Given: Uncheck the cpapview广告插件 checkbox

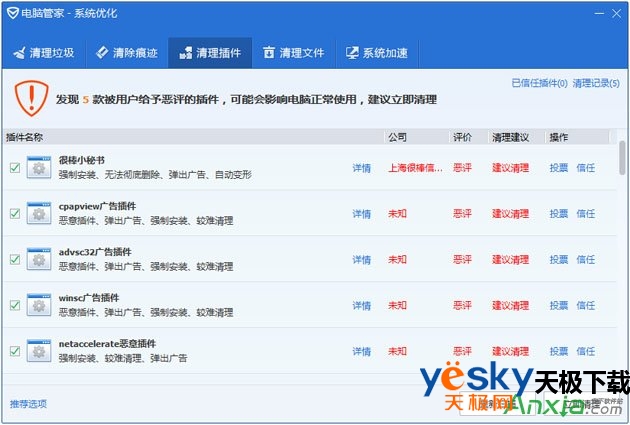Looking at the screenshot, I should pos(15,213).
